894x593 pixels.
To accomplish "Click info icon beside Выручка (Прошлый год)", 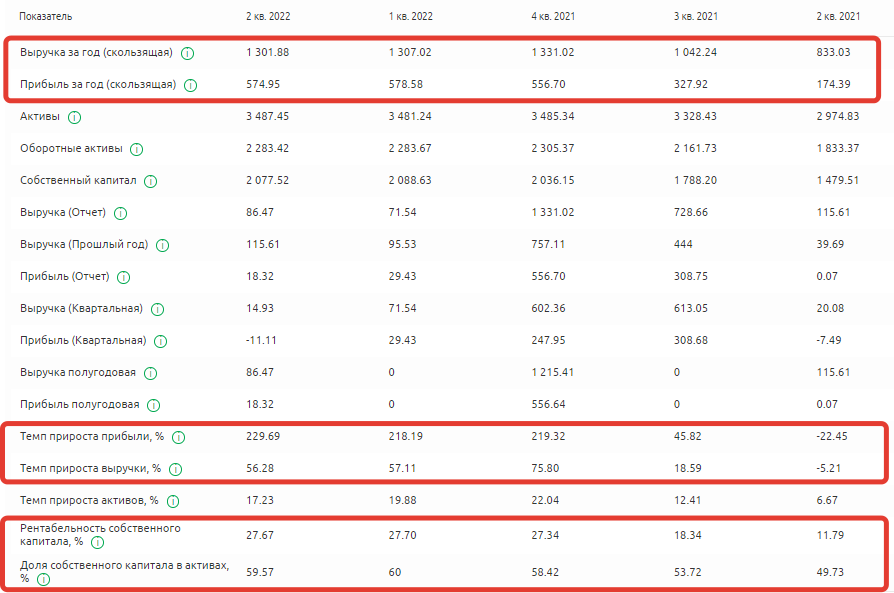I will point(162,245).
